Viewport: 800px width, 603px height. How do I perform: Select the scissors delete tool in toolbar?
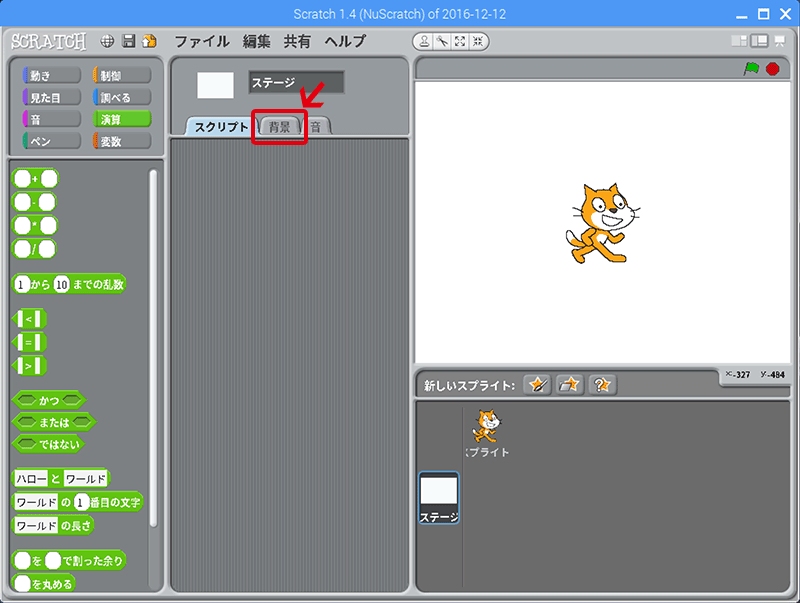(x=443, y=42)
